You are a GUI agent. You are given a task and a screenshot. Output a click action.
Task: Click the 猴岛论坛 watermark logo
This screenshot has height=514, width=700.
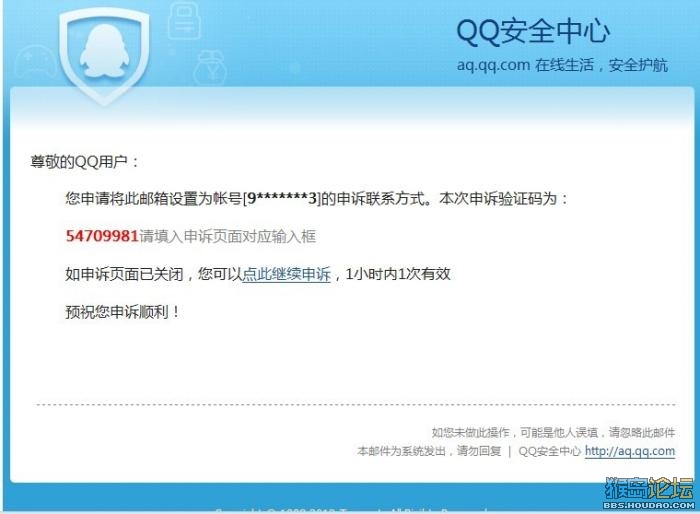[x=649, y=489]
